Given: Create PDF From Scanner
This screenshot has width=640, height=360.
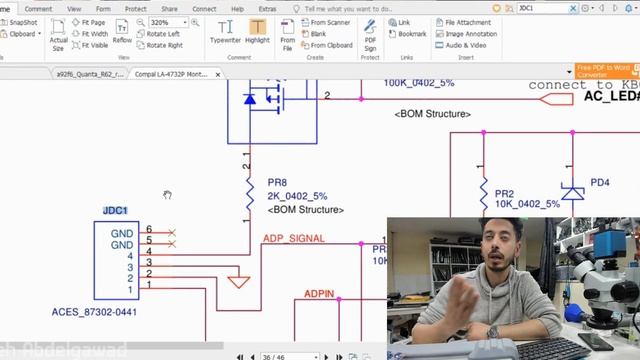Looking at the screenshot, I should 326,22.
